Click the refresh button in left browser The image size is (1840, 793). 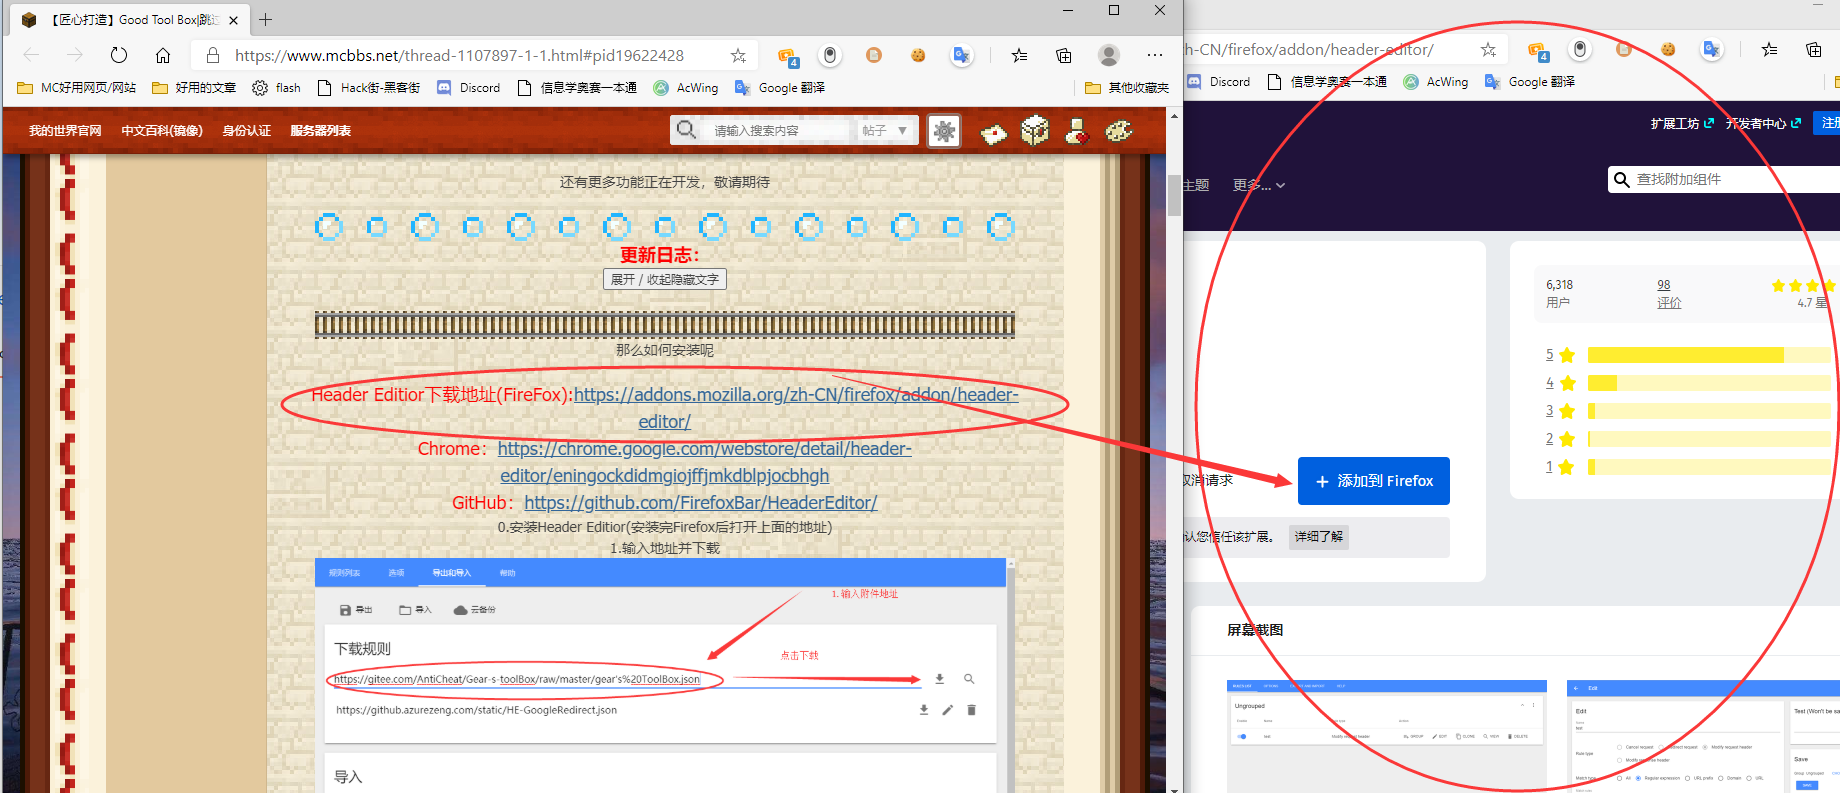119,55
